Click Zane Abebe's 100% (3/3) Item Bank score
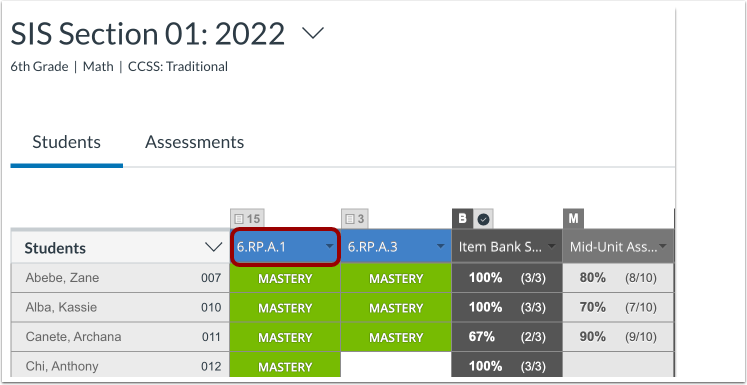 coord(507,278)
